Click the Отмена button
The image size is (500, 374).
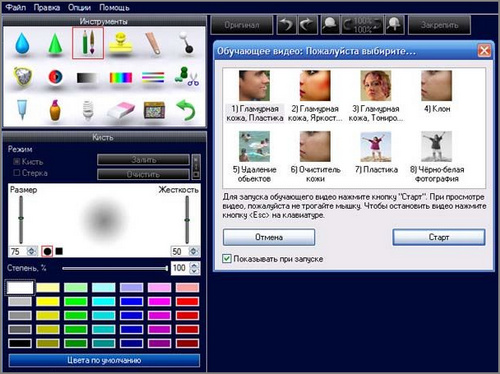269,237
